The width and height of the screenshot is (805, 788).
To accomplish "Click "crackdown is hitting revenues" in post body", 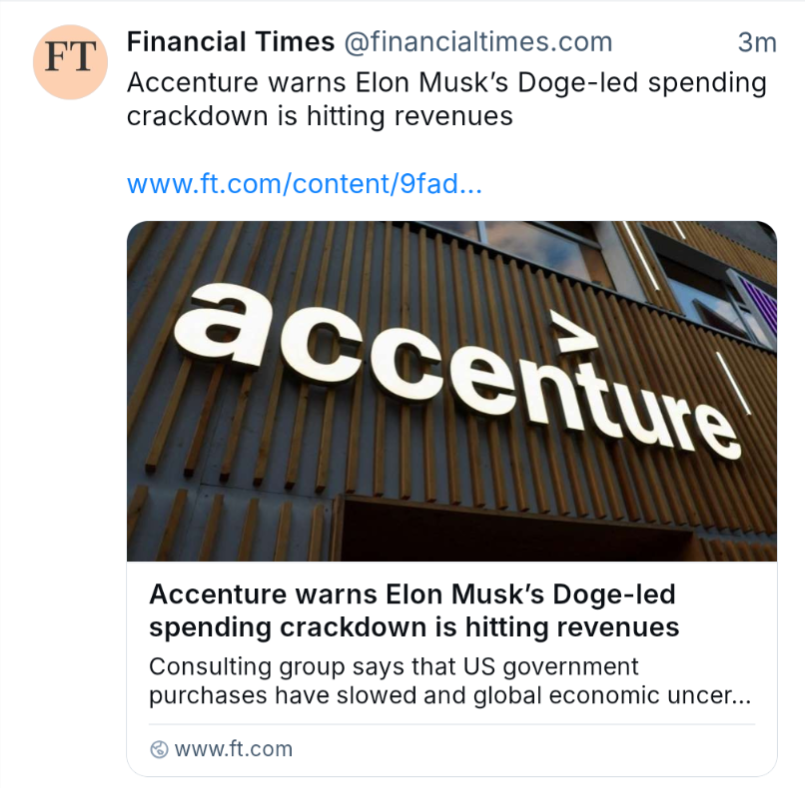I will (320, 116).
